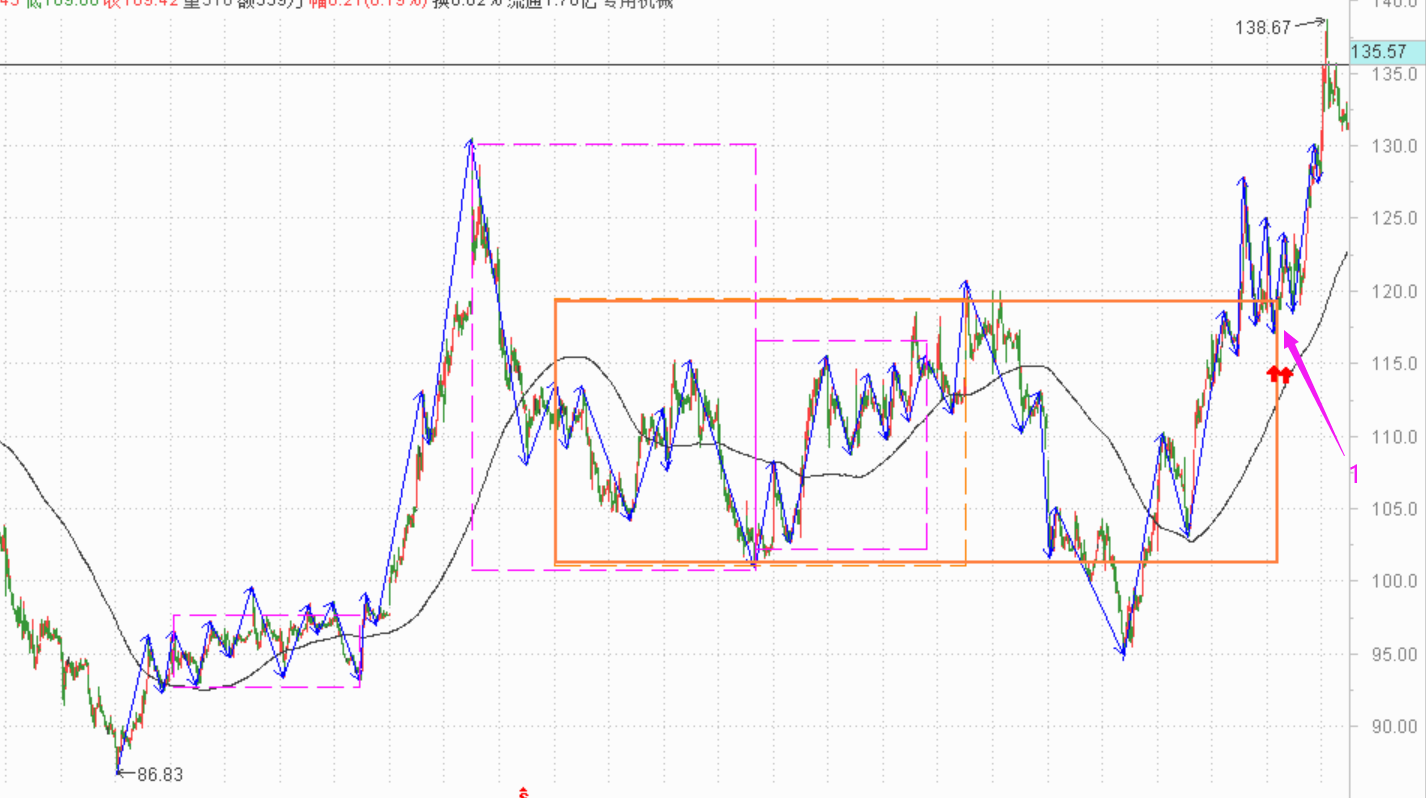Click the red marker at the chart bottom edge
The width and height of the screenshot is (1426, 798).
pyautogui.click(x=522, y=792)
